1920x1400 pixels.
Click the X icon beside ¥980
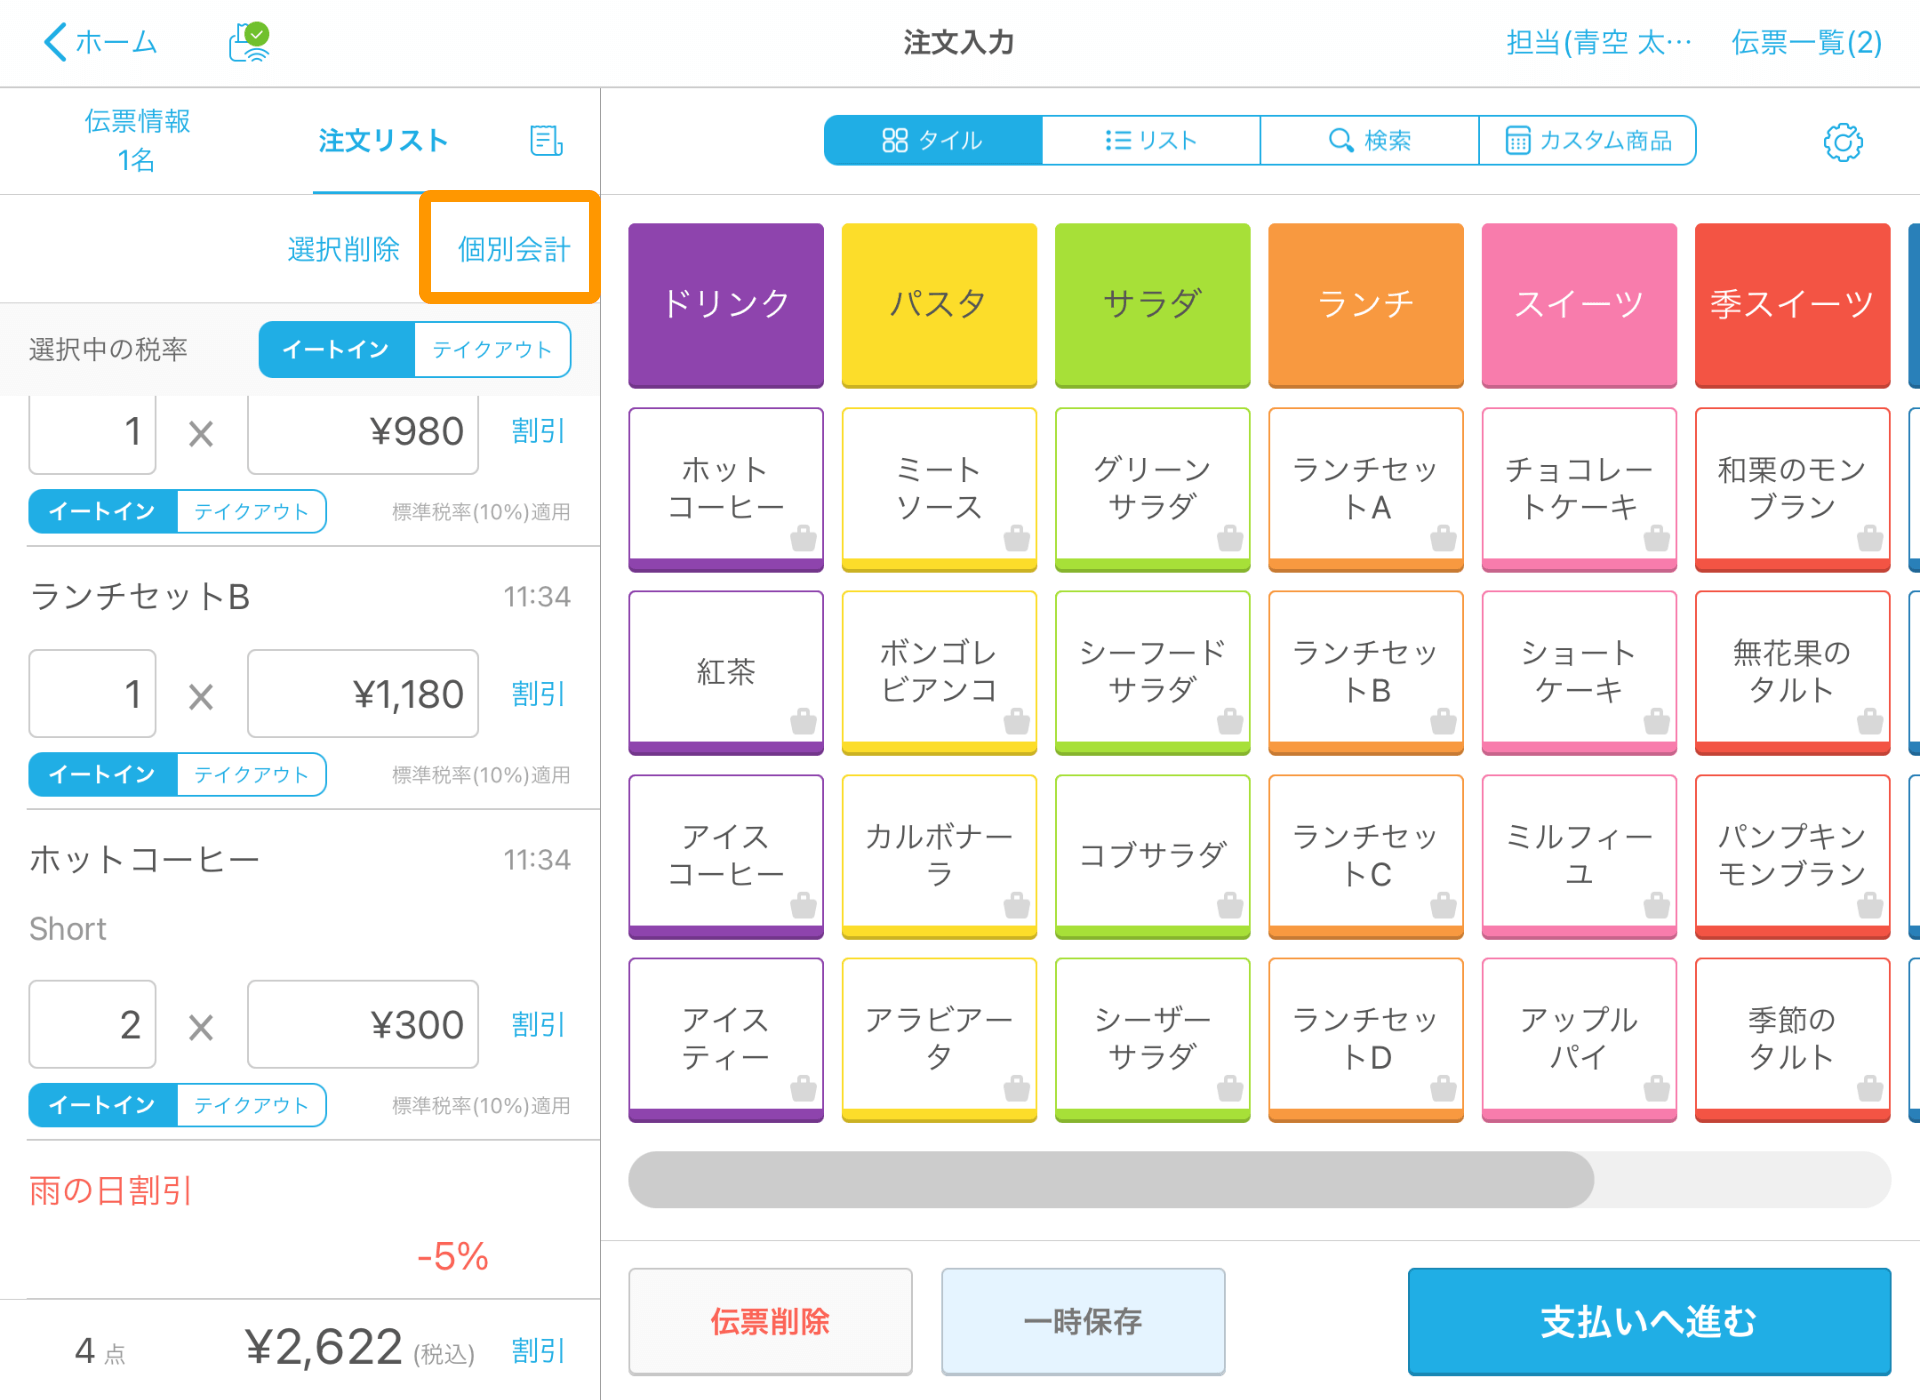pos(201,433)
